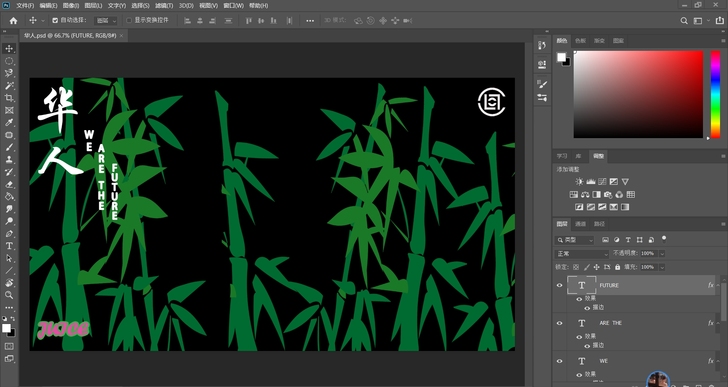Image resolution: width=728 pixels, height=387 pixels.
Task: Select the Pen tool
Action: (9, 233)
